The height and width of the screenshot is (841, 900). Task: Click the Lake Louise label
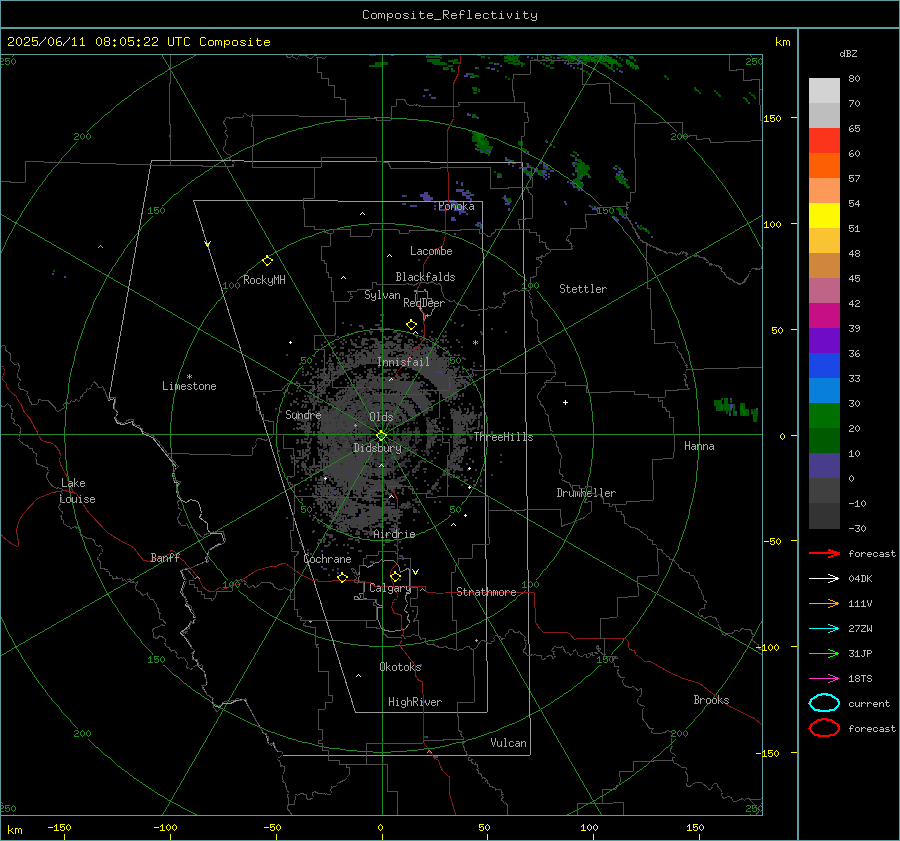77,491
